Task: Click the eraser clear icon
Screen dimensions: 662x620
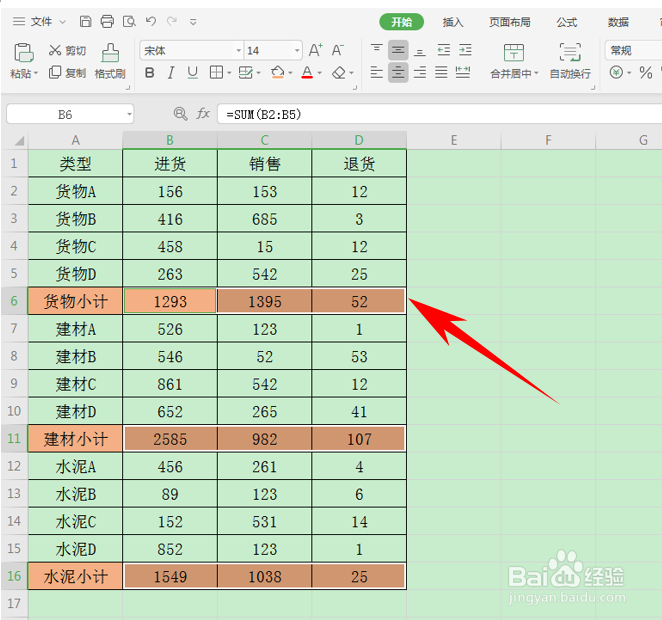Action: tap(339, 73)
